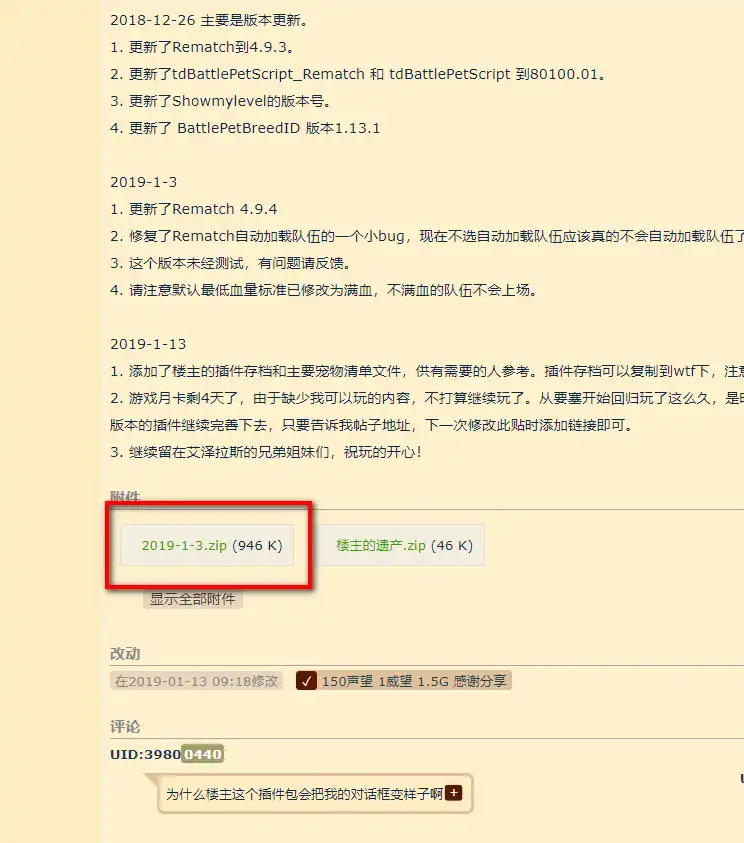Viewport: 744px width, 843px height.
Task: Click the tdBattlePetScript_Rematch update line
Action: point(358,74)
